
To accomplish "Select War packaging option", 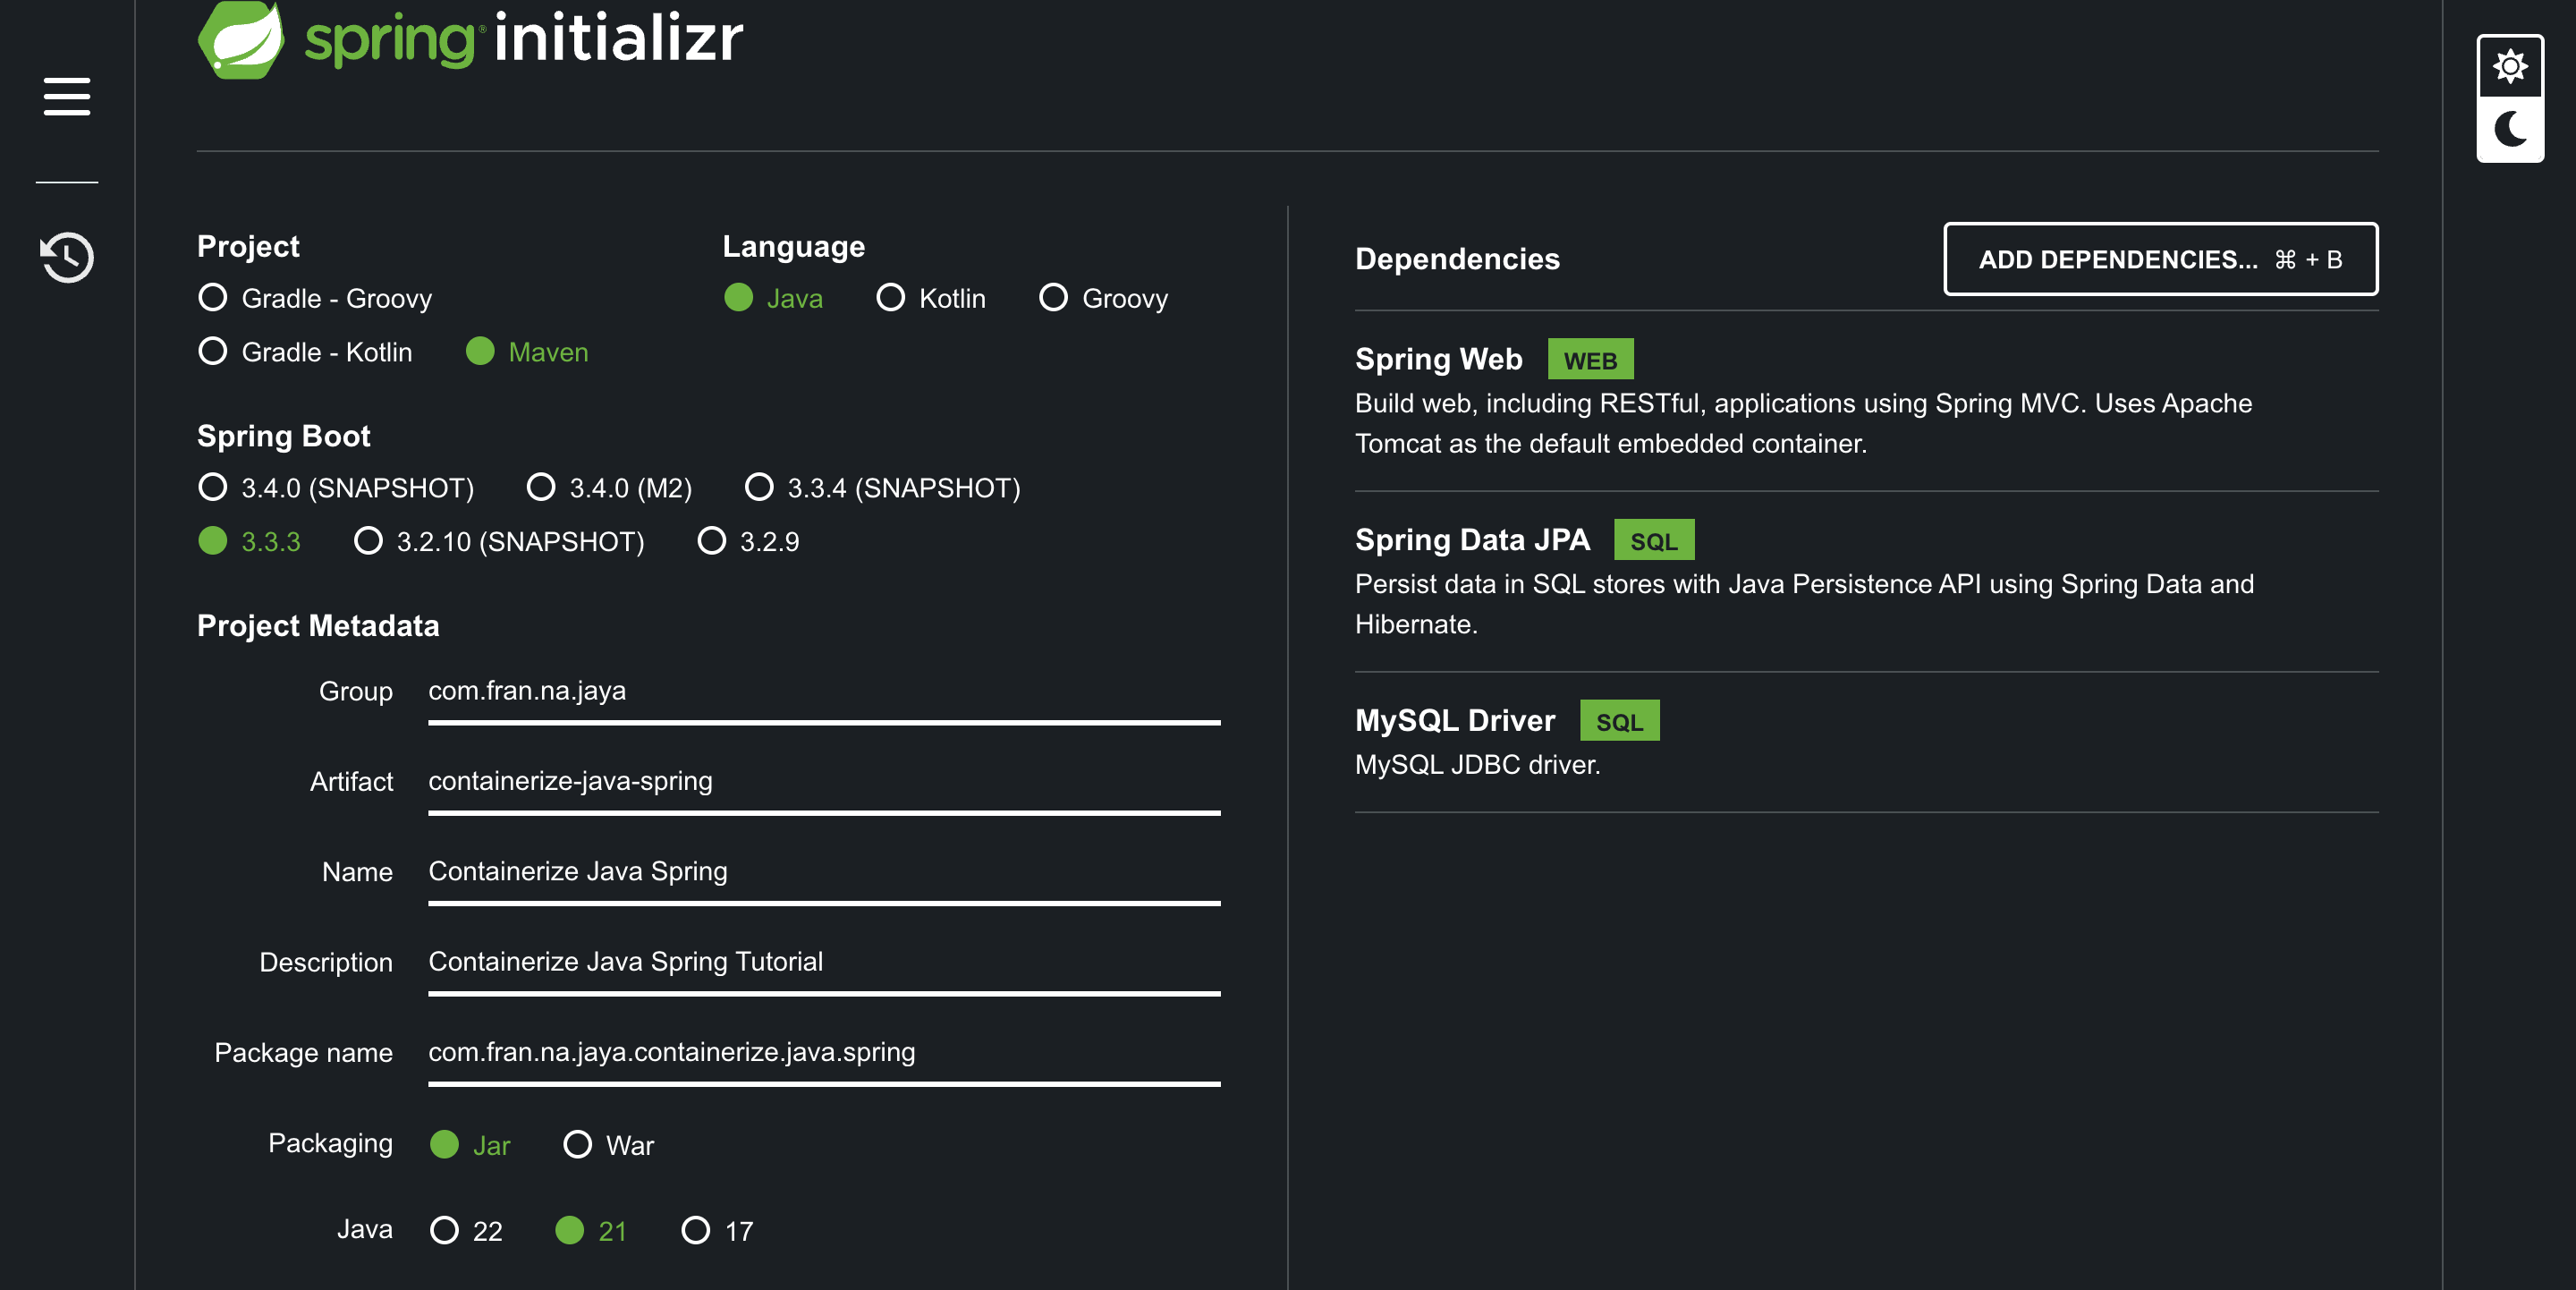I will (x=609, y=1145).
